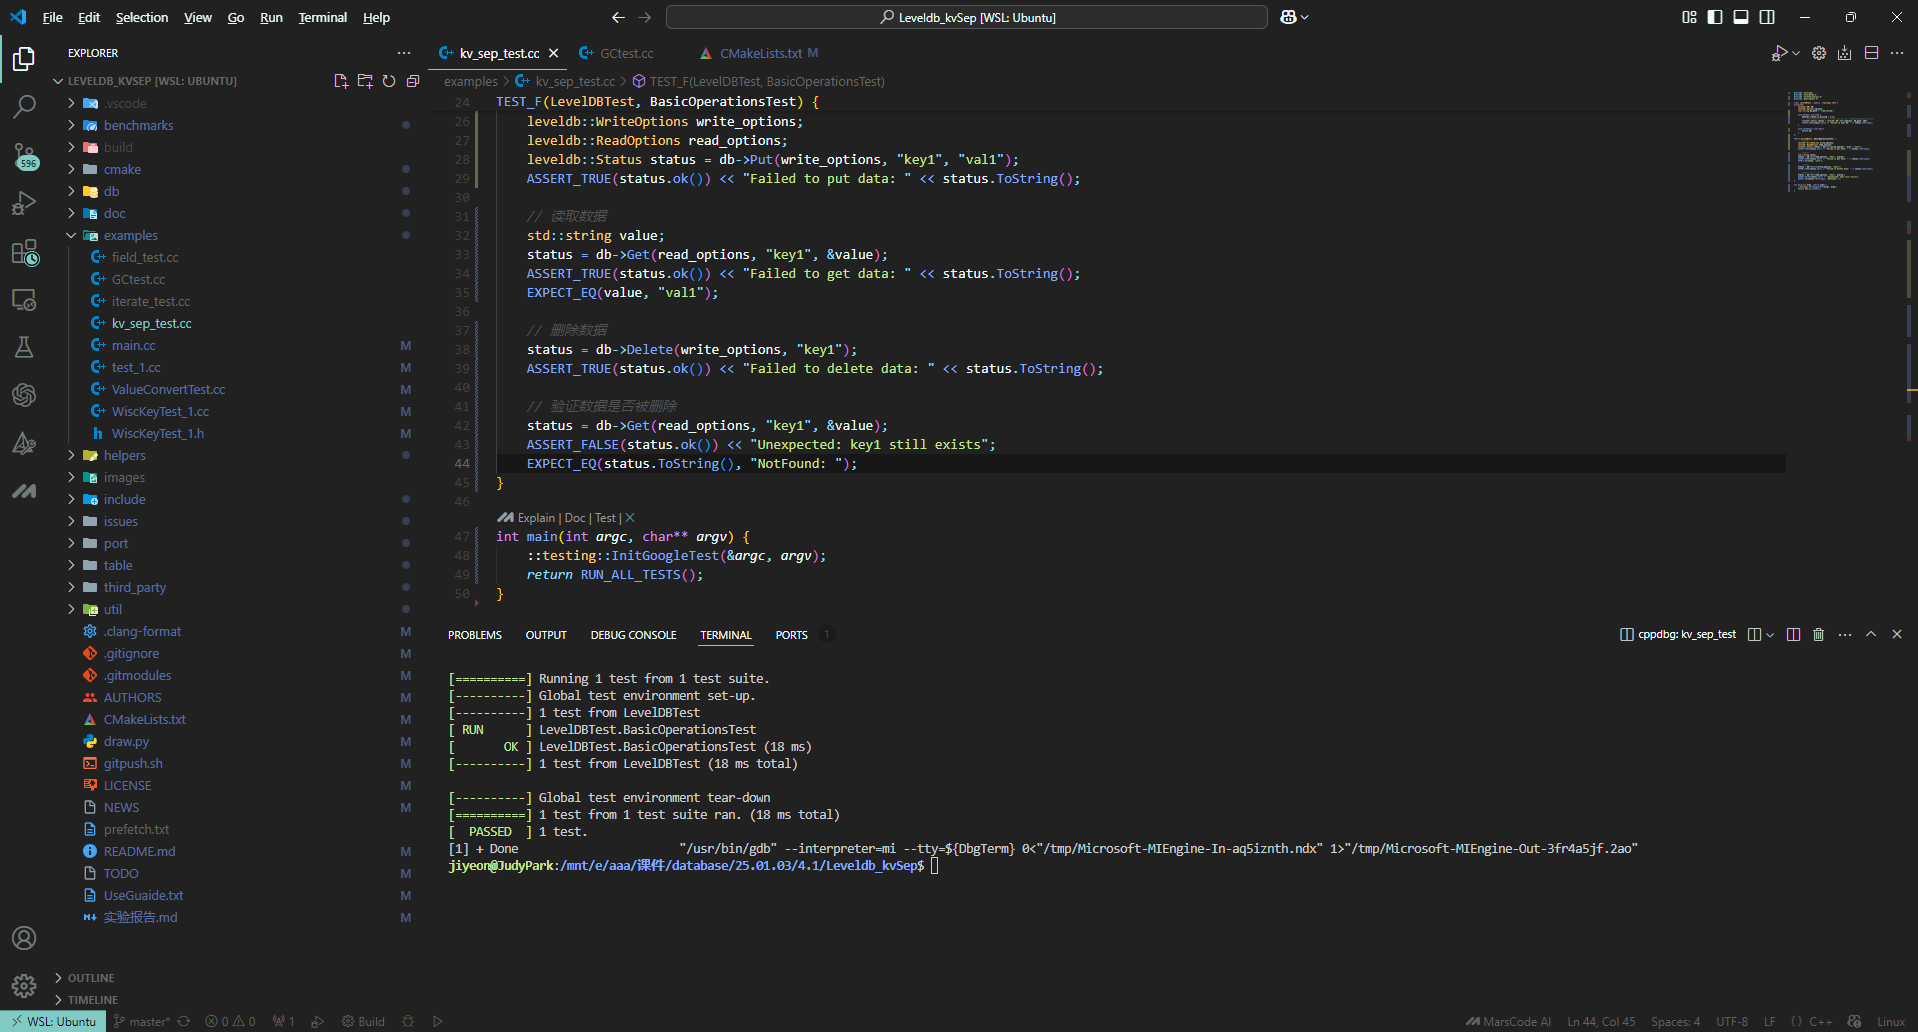This screenshot has width=1918, height=1032.
Task: Switch to the DEBUG CONSOLE panel tab
Action: 633,635
